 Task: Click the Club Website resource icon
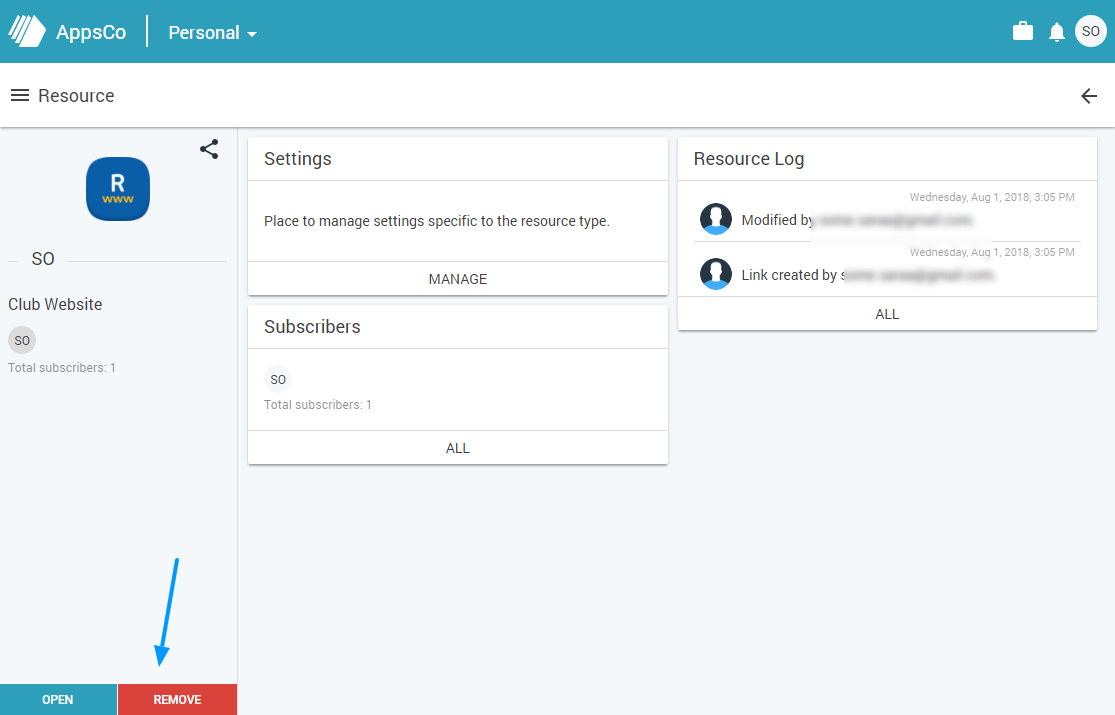click(118, 189)
